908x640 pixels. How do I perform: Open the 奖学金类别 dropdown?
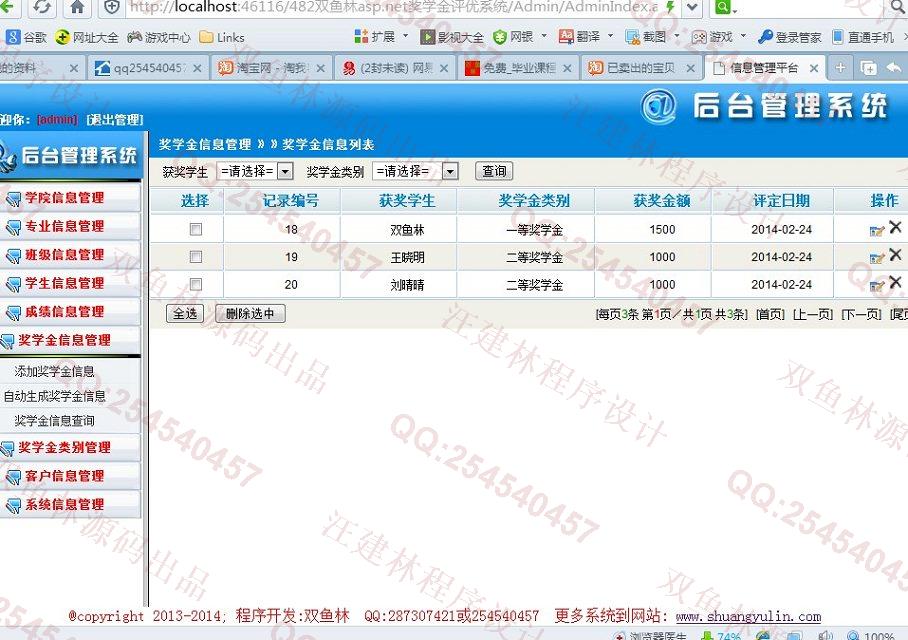pos(416,171)
